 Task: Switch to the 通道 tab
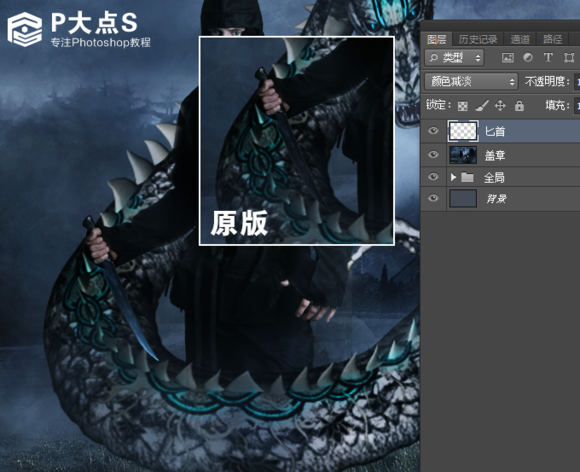pos(520,39)
